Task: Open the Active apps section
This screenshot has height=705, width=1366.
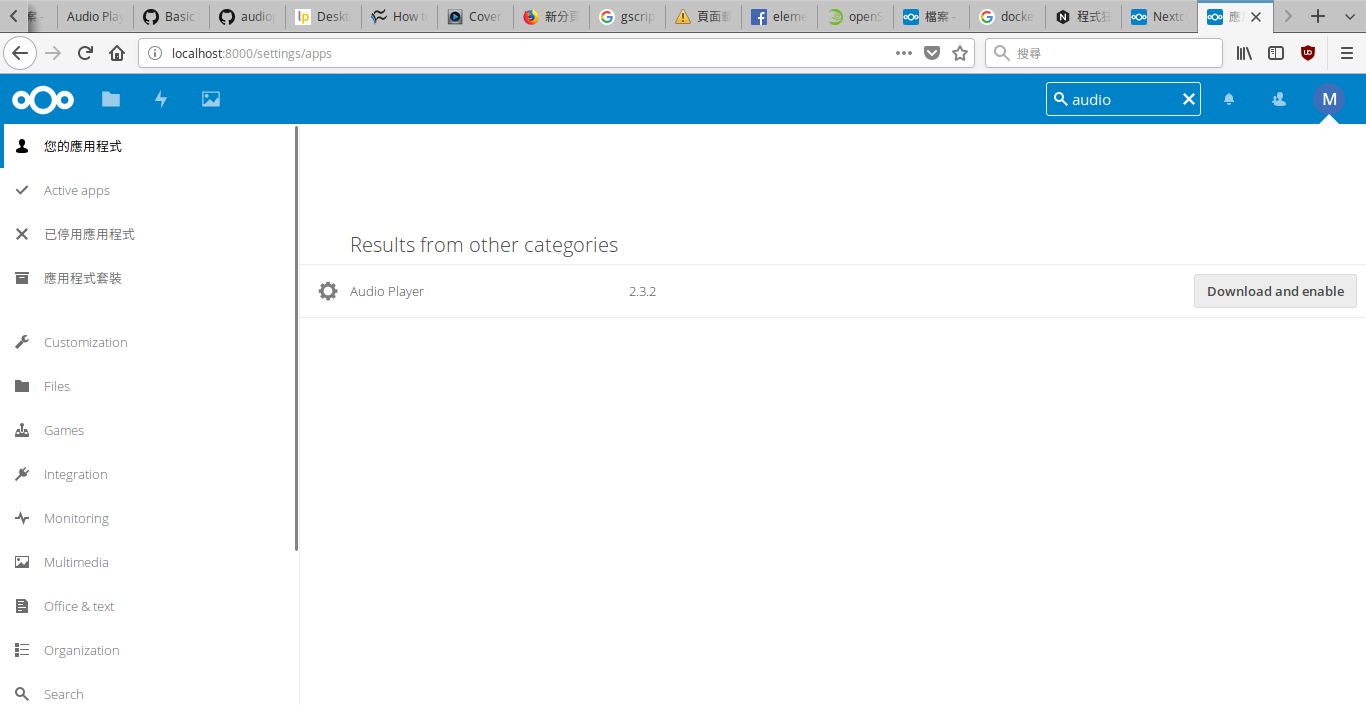Action: coord(76,190)
